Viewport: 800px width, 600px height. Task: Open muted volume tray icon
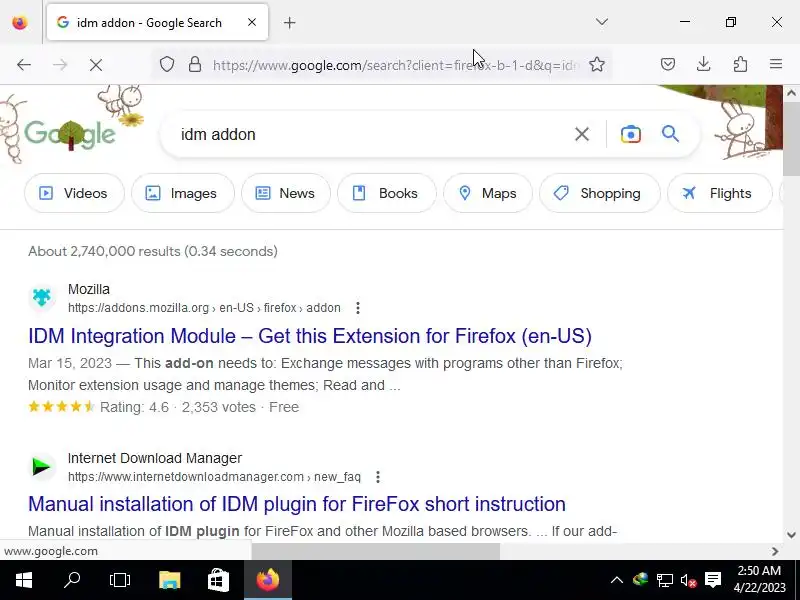click(688, 580)
